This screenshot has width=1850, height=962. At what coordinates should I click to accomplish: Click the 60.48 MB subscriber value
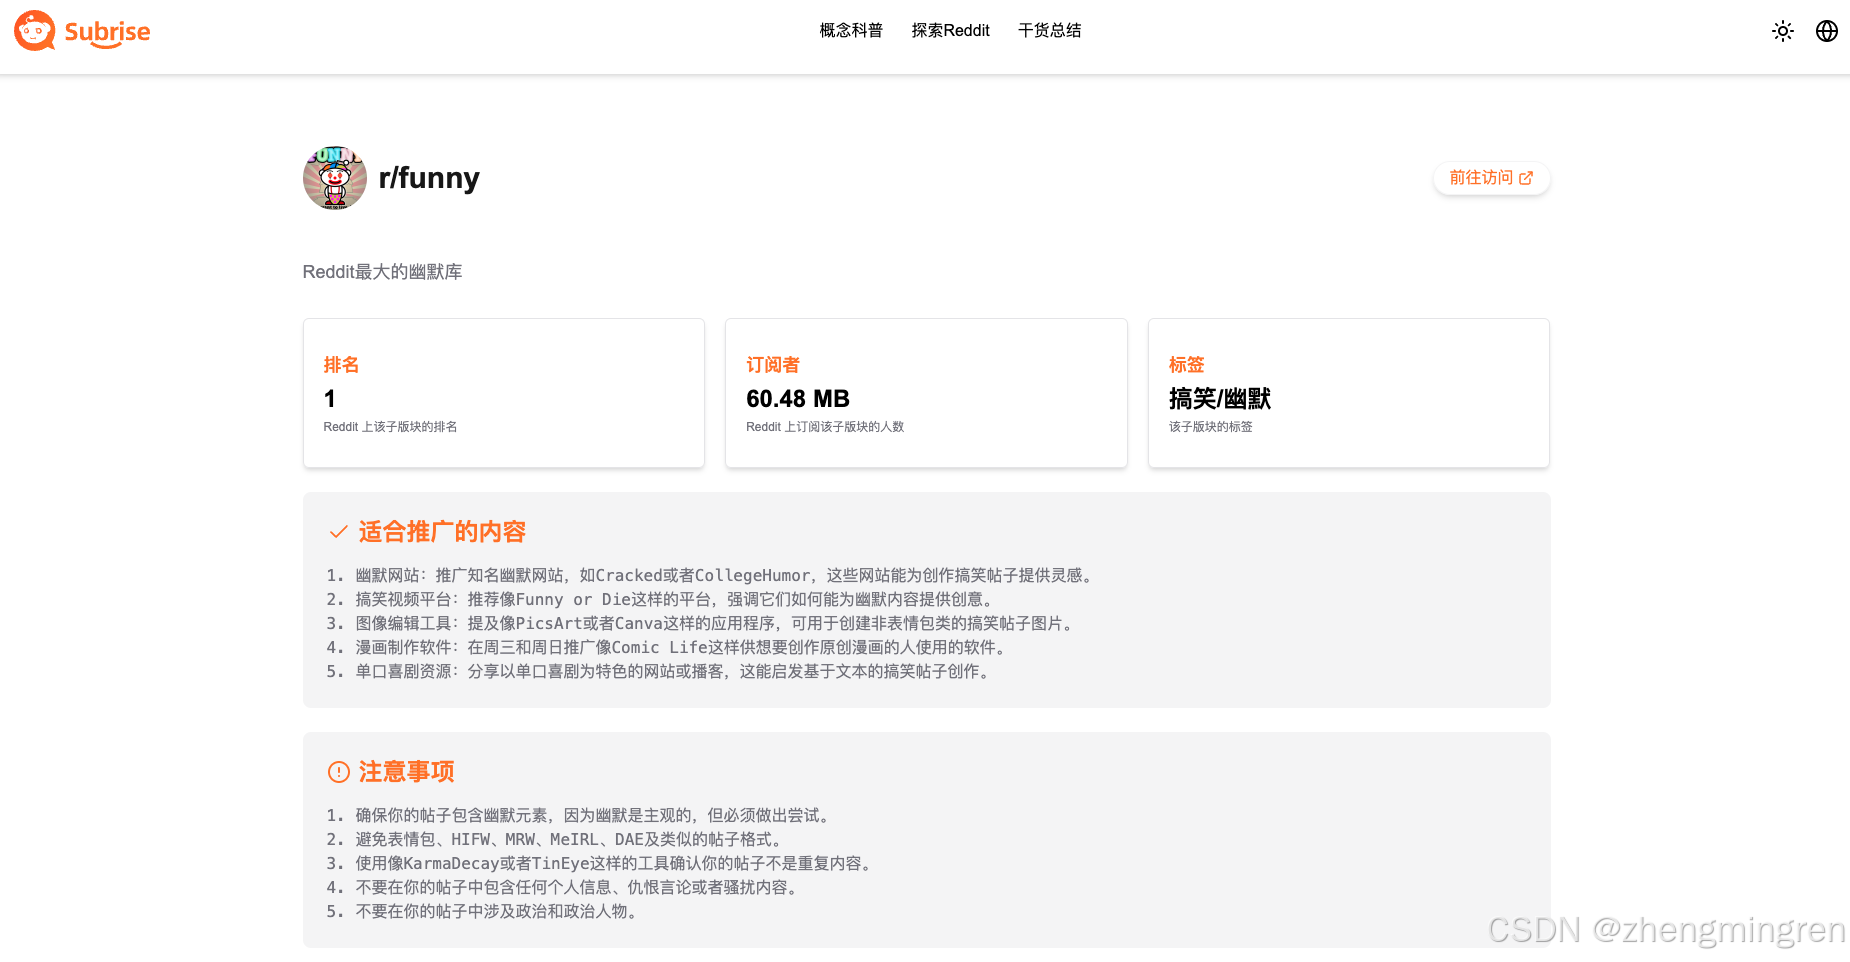798,399
